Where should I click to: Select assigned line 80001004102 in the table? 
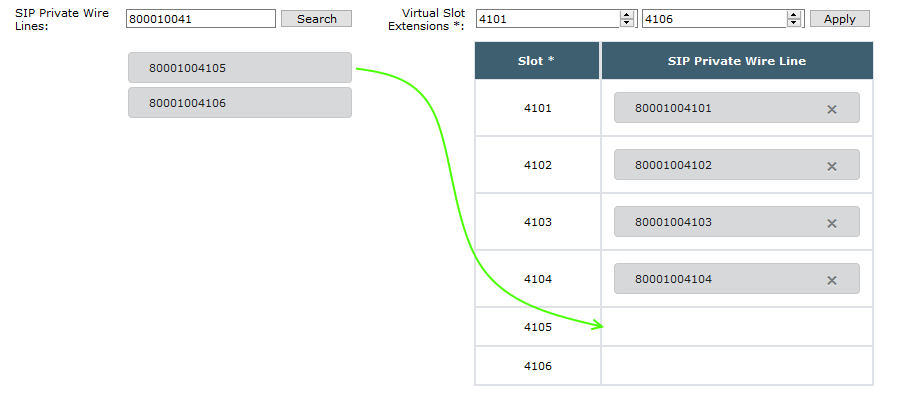pyautogui.click(x=736, y=164)
